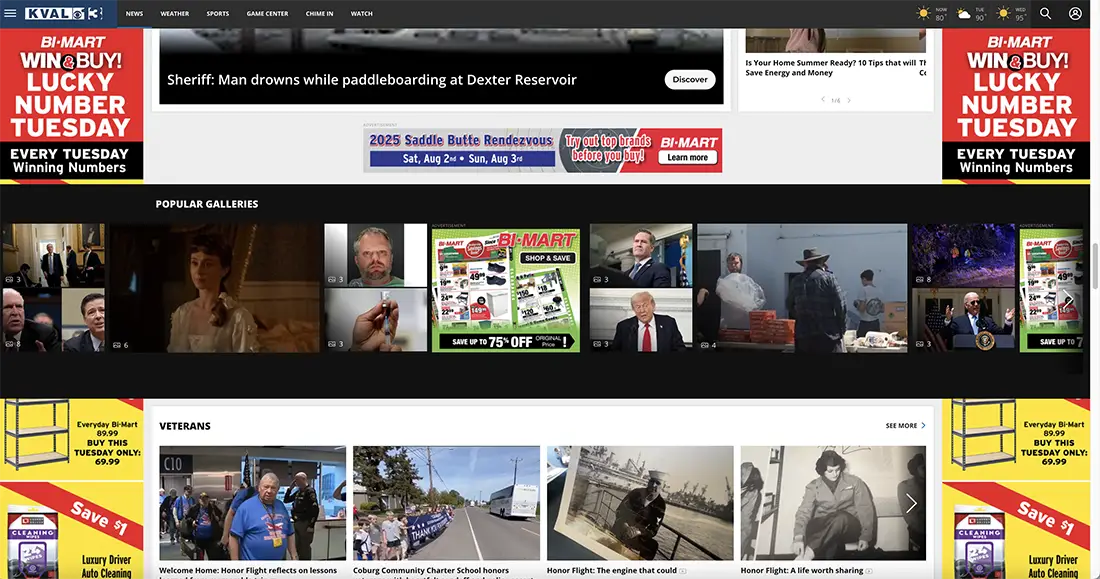Open the man in cowboy hat gallery

pyautogui.click(x=802, y=288)
